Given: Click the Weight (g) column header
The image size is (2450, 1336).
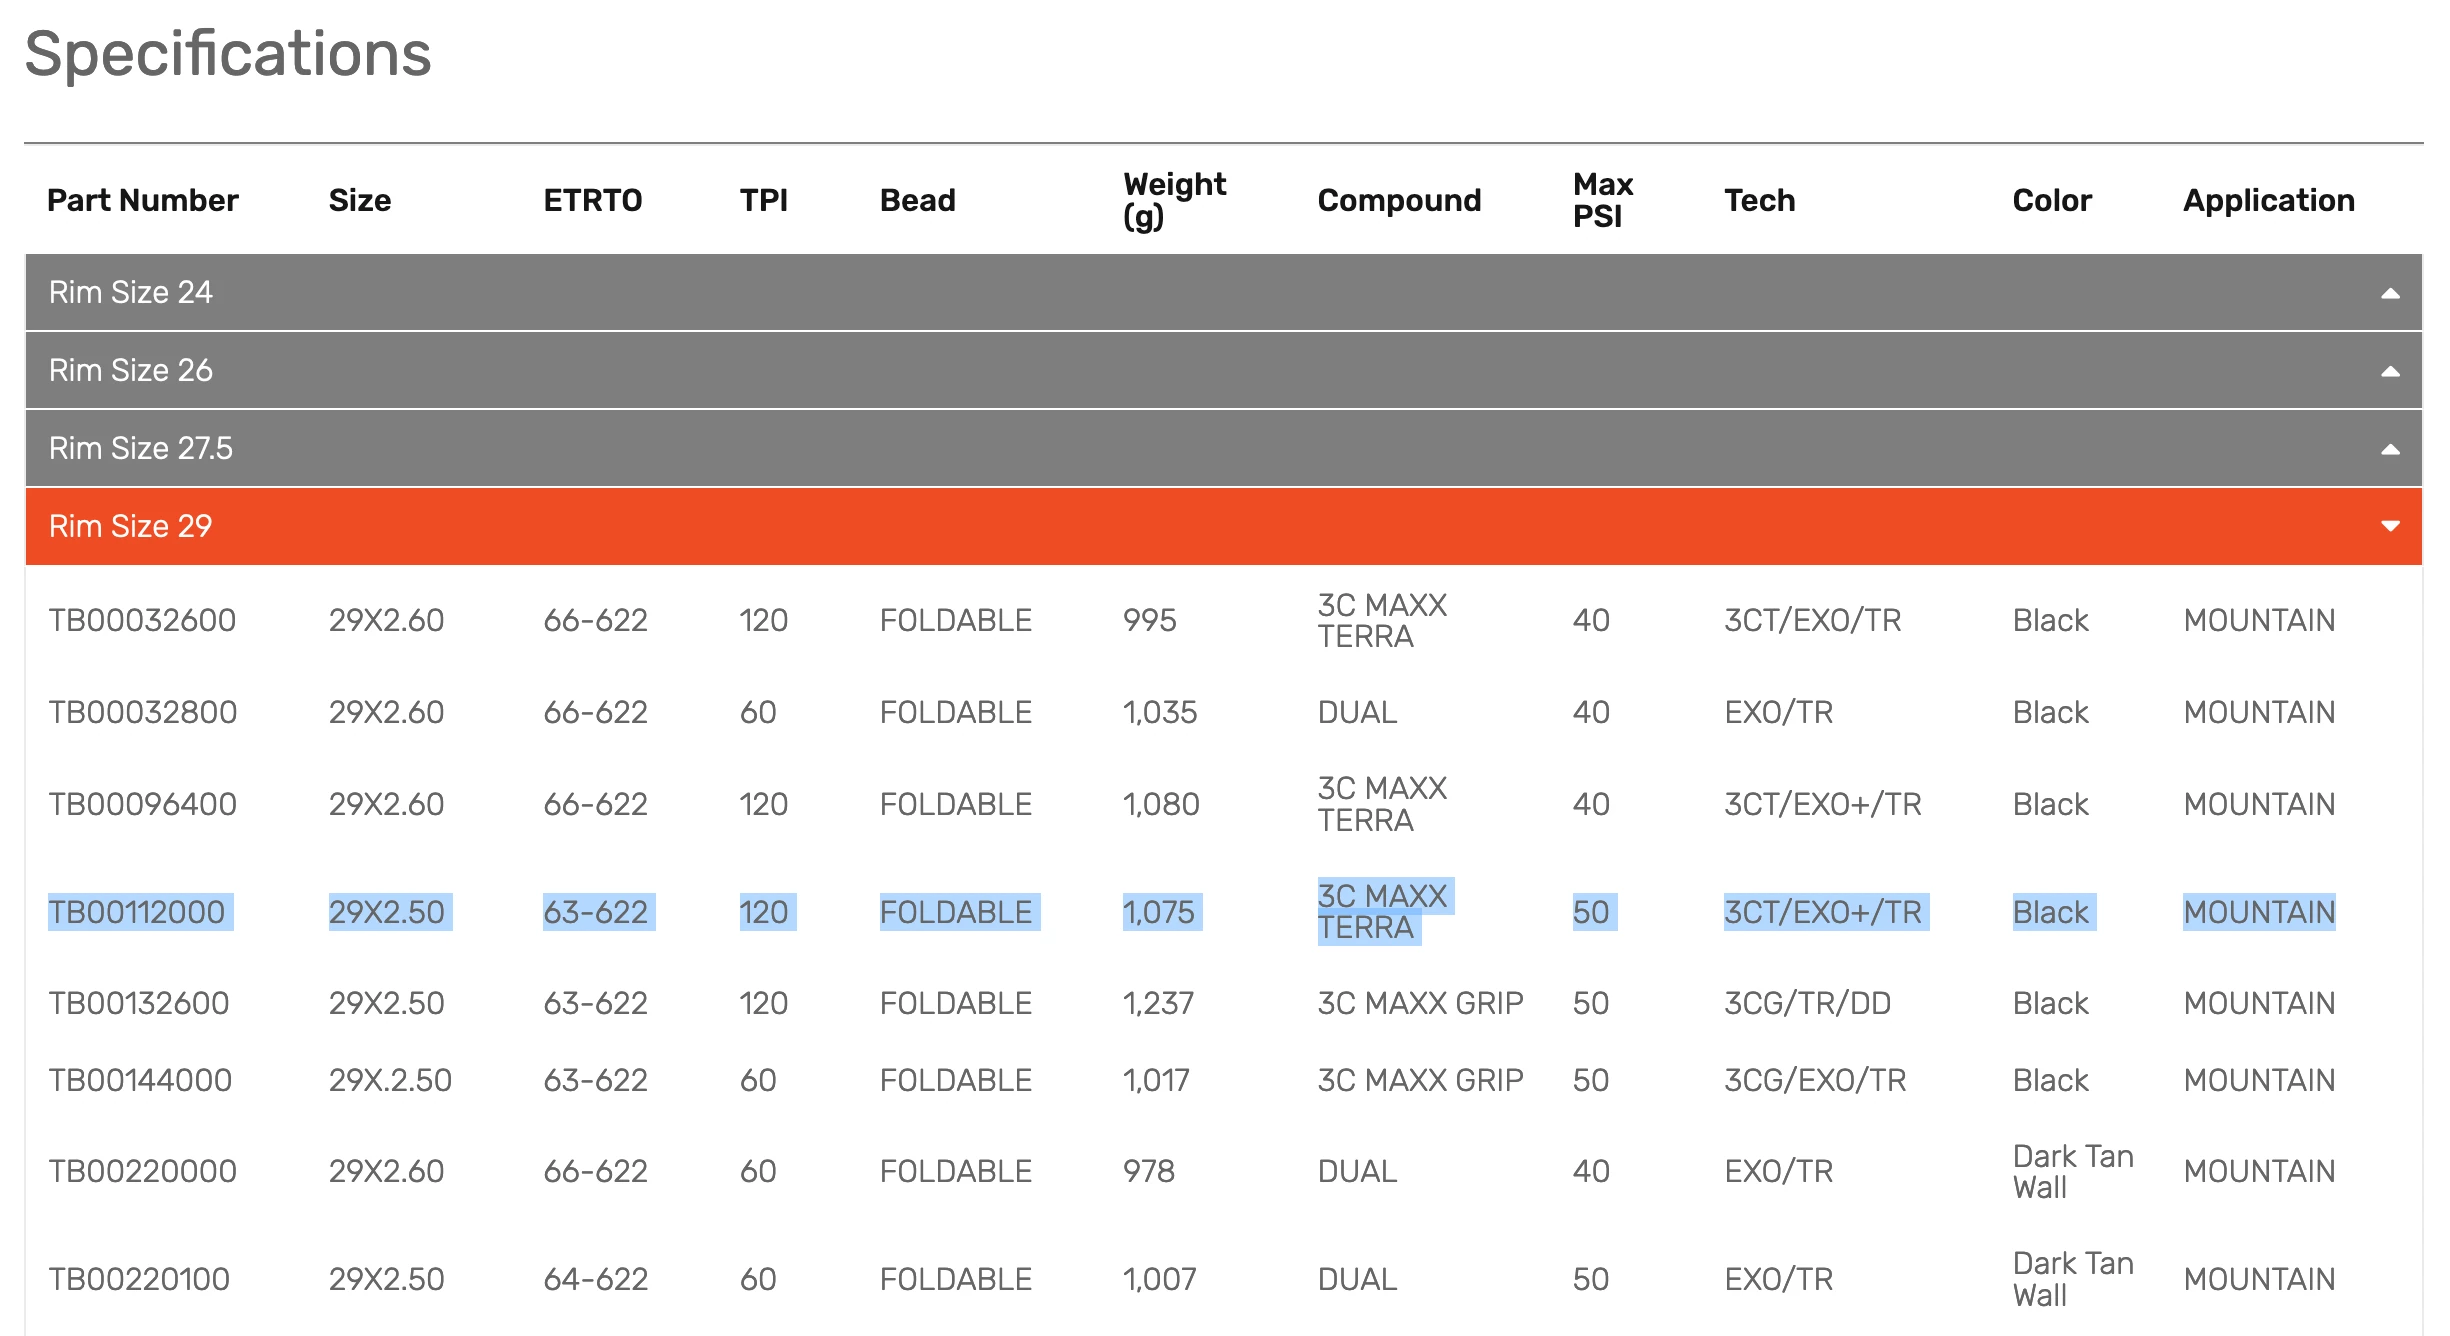Looking at the screenshot, I should point(1174,200).
